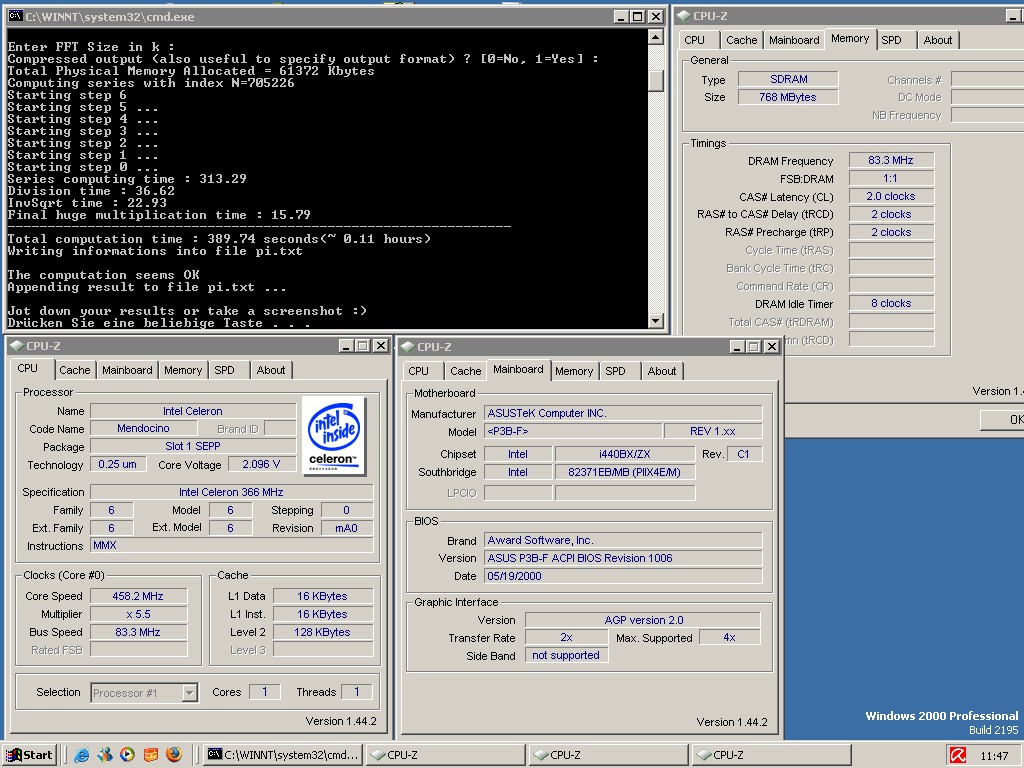Click Core Voltage value '2.096 V'

(261, 464)
